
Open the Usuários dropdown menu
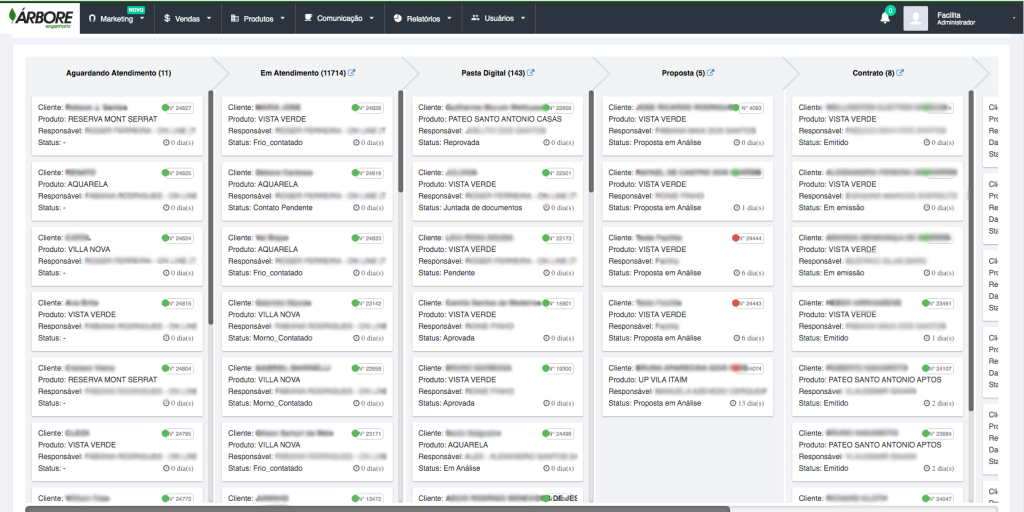[497, 18]
